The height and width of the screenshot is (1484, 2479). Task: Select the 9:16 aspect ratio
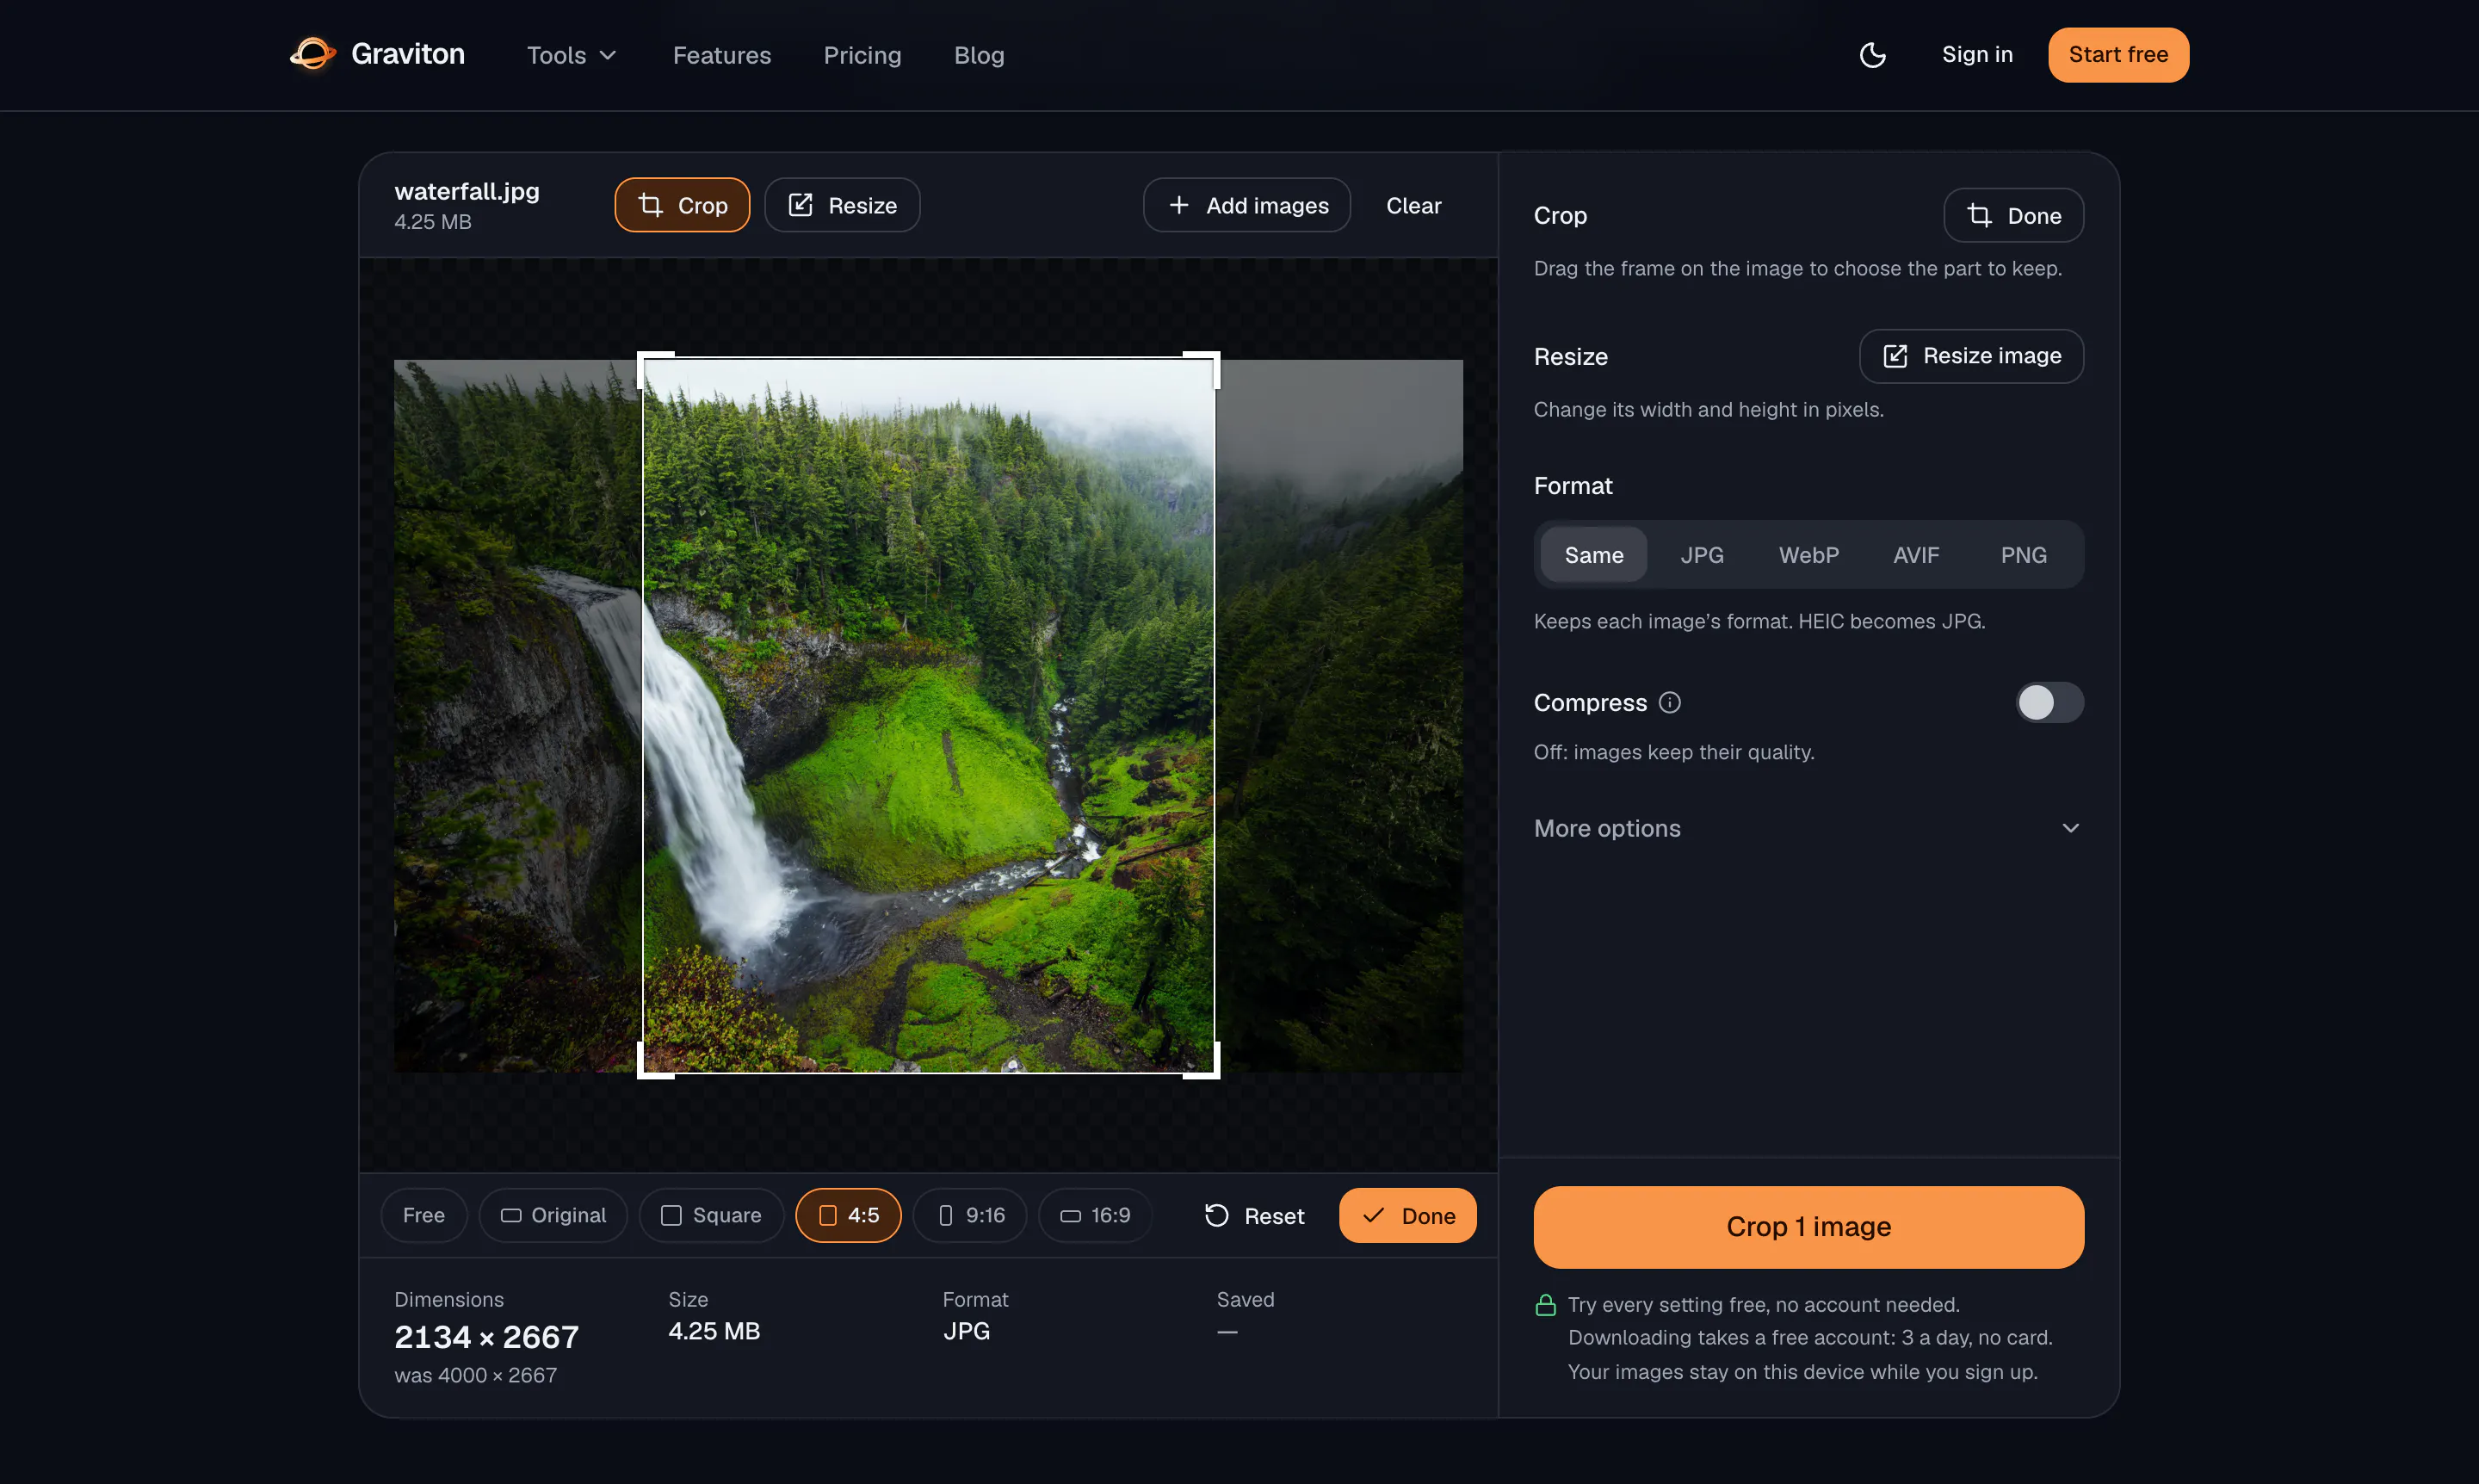coord(970,1215)
